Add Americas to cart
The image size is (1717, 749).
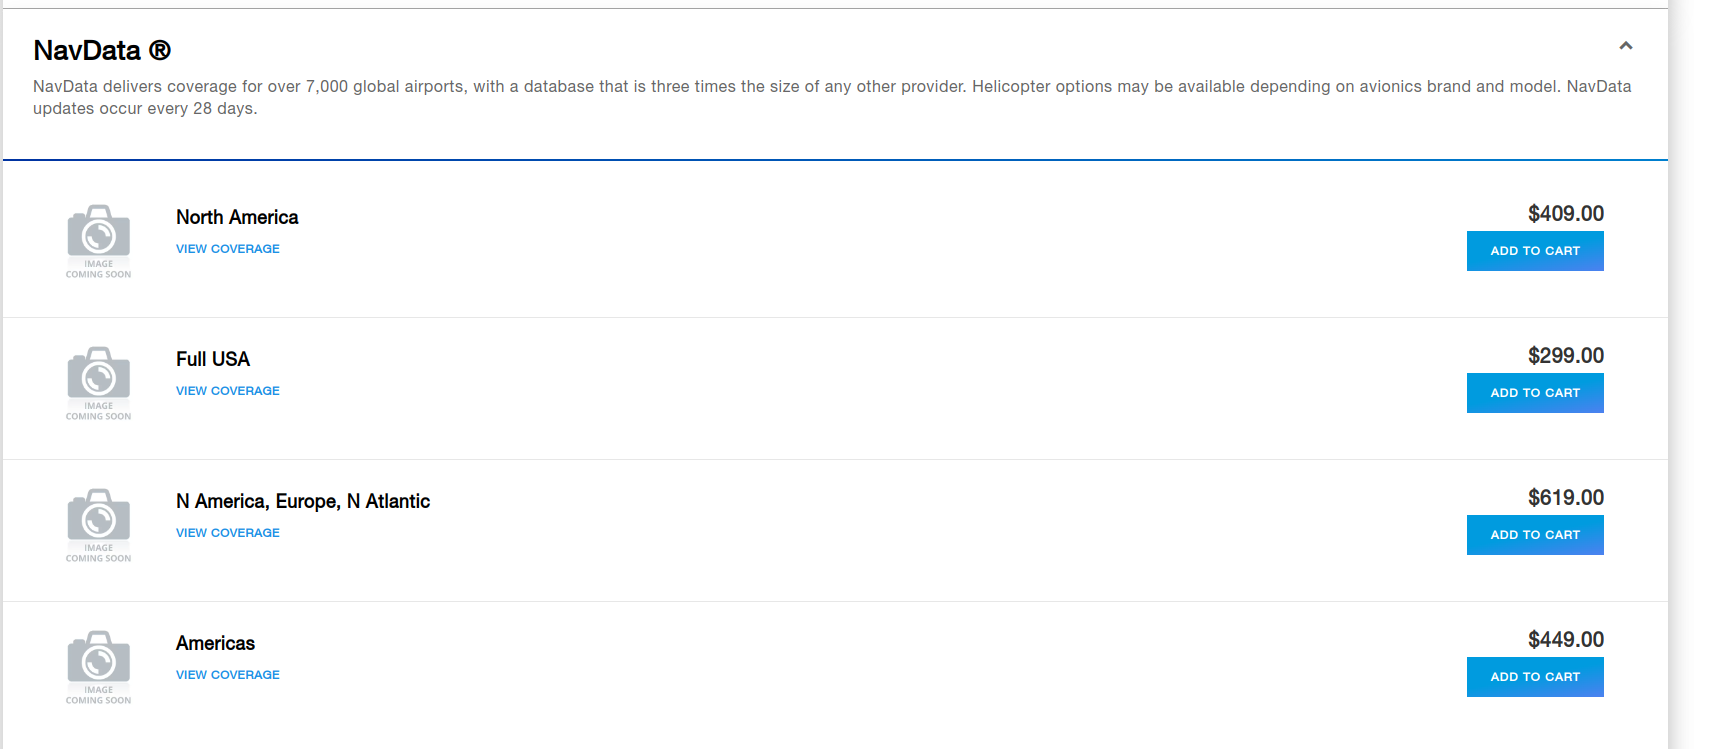pos(1535,677)
